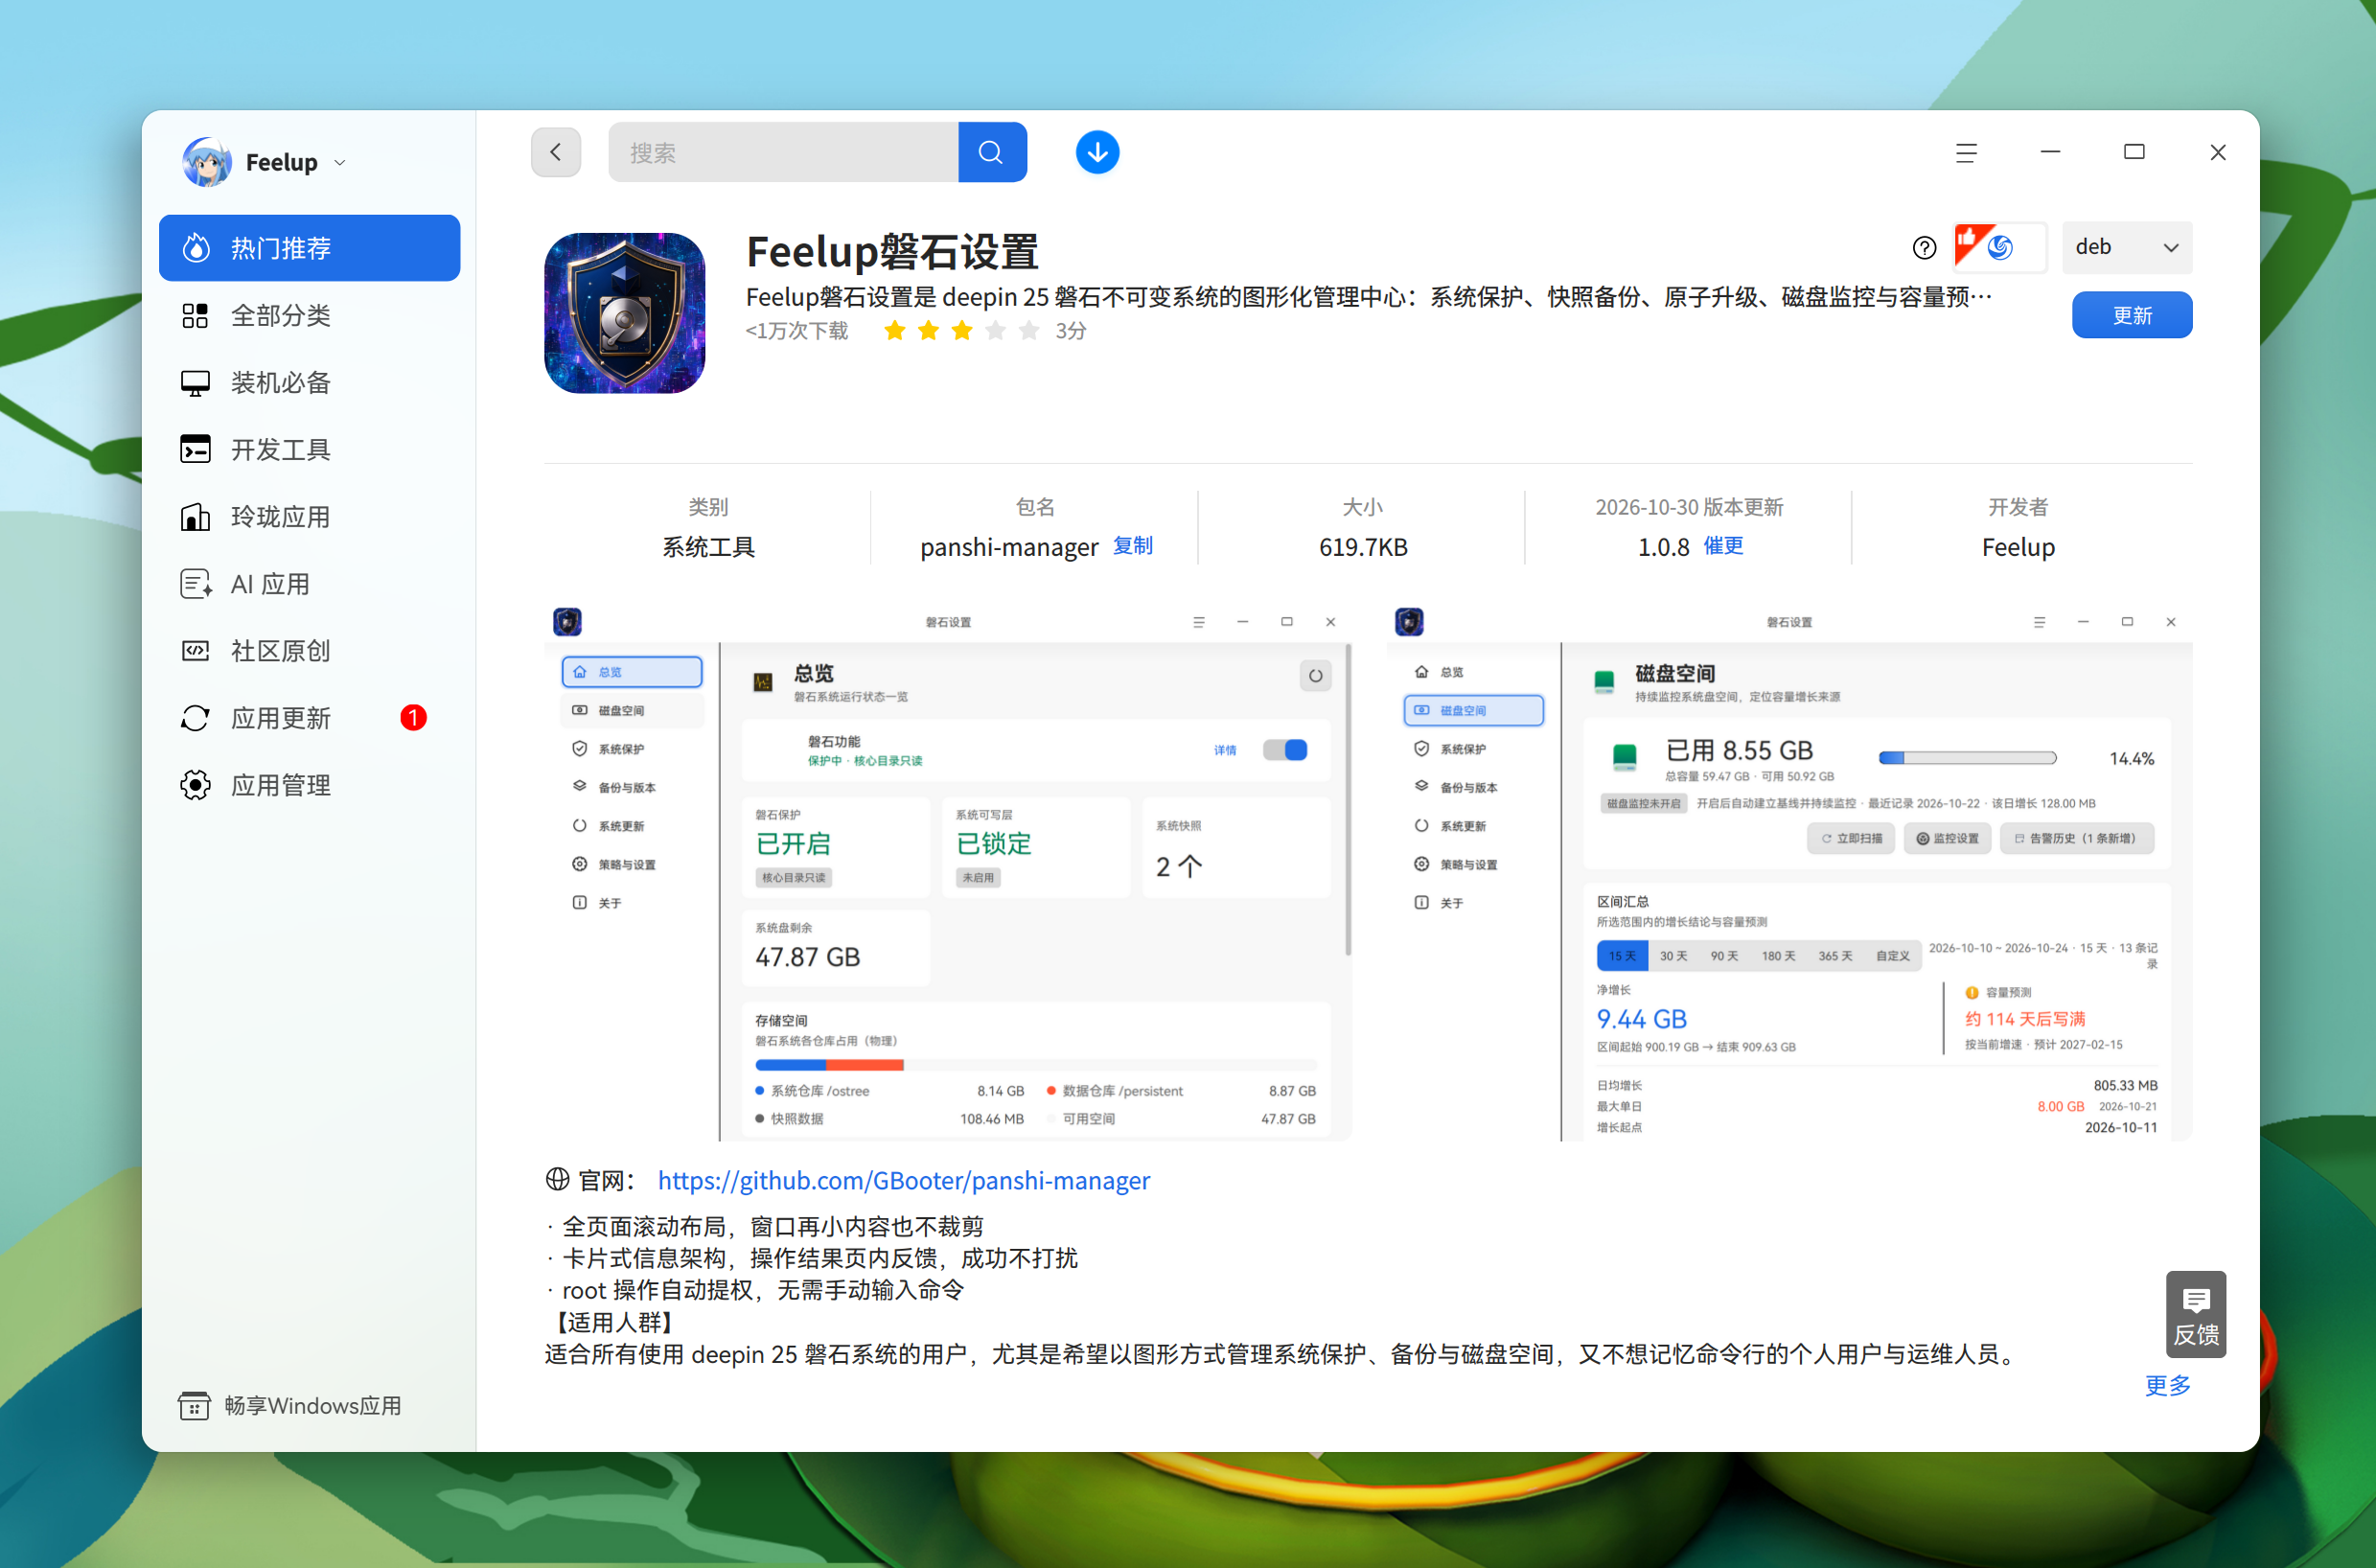Click the third rating star

962,331
